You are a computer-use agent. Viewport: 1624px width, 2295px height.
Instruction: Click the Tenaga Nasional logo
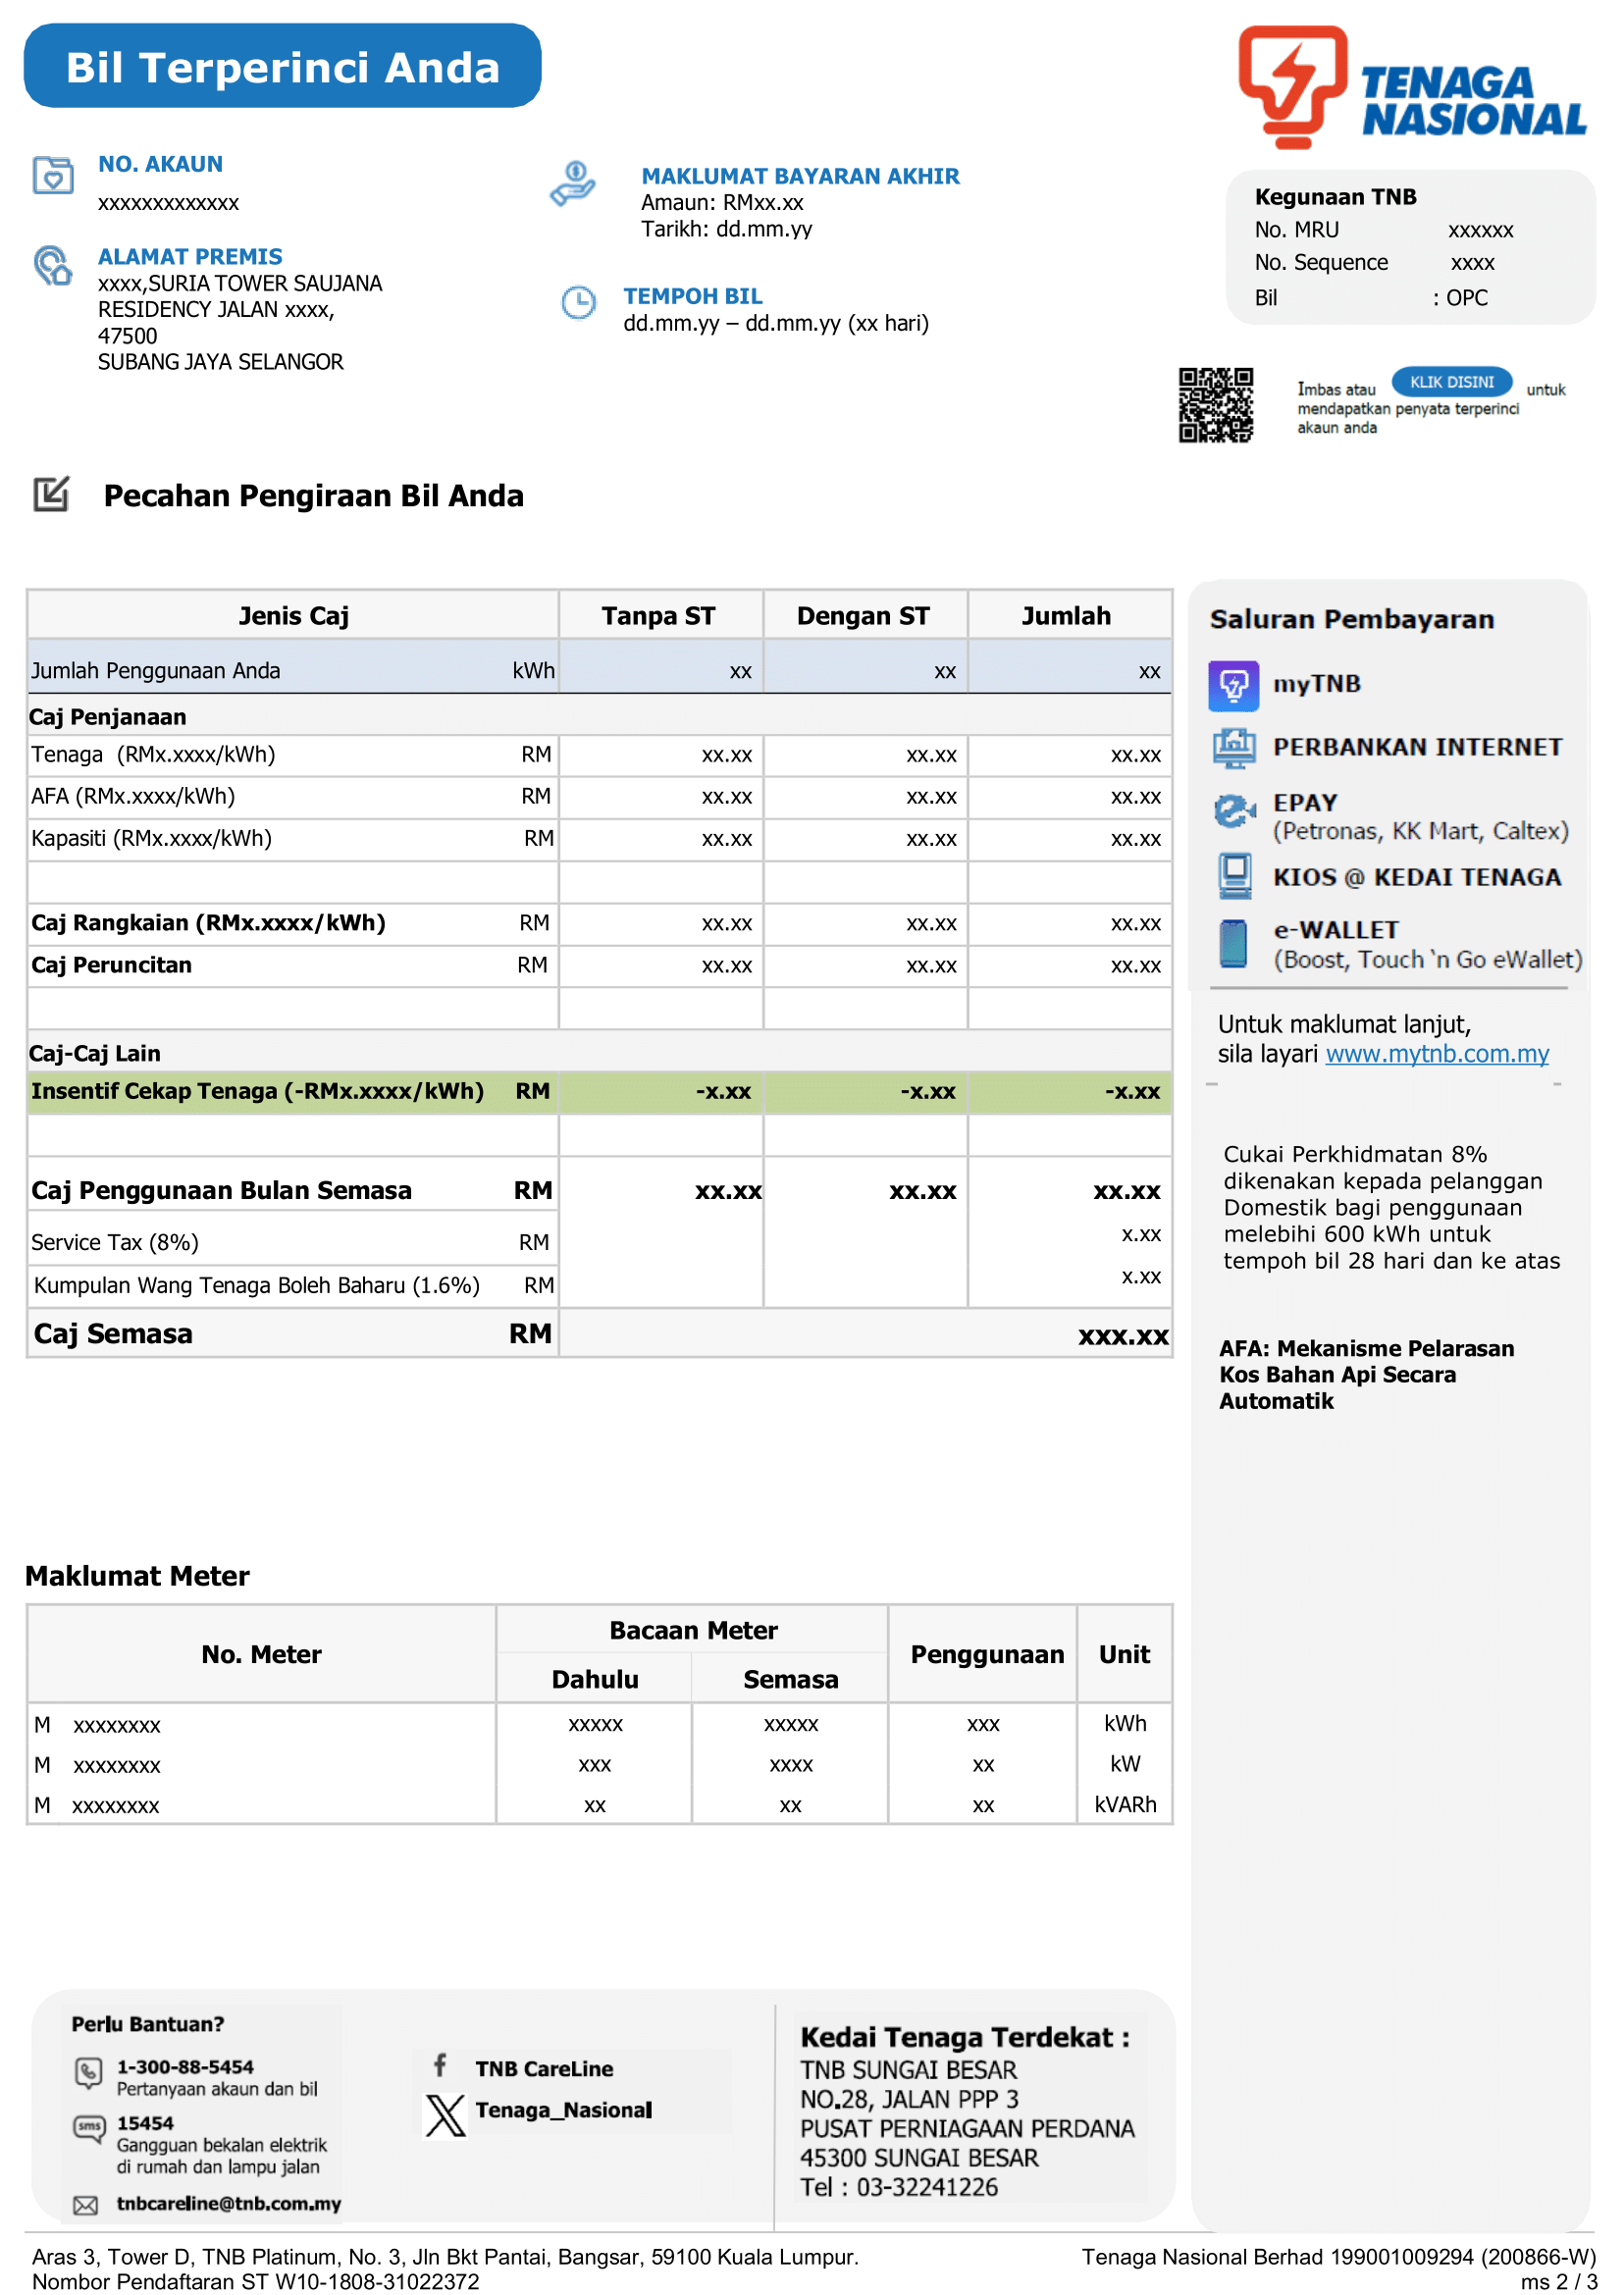pyautogui.click(x=1410, y=87)
